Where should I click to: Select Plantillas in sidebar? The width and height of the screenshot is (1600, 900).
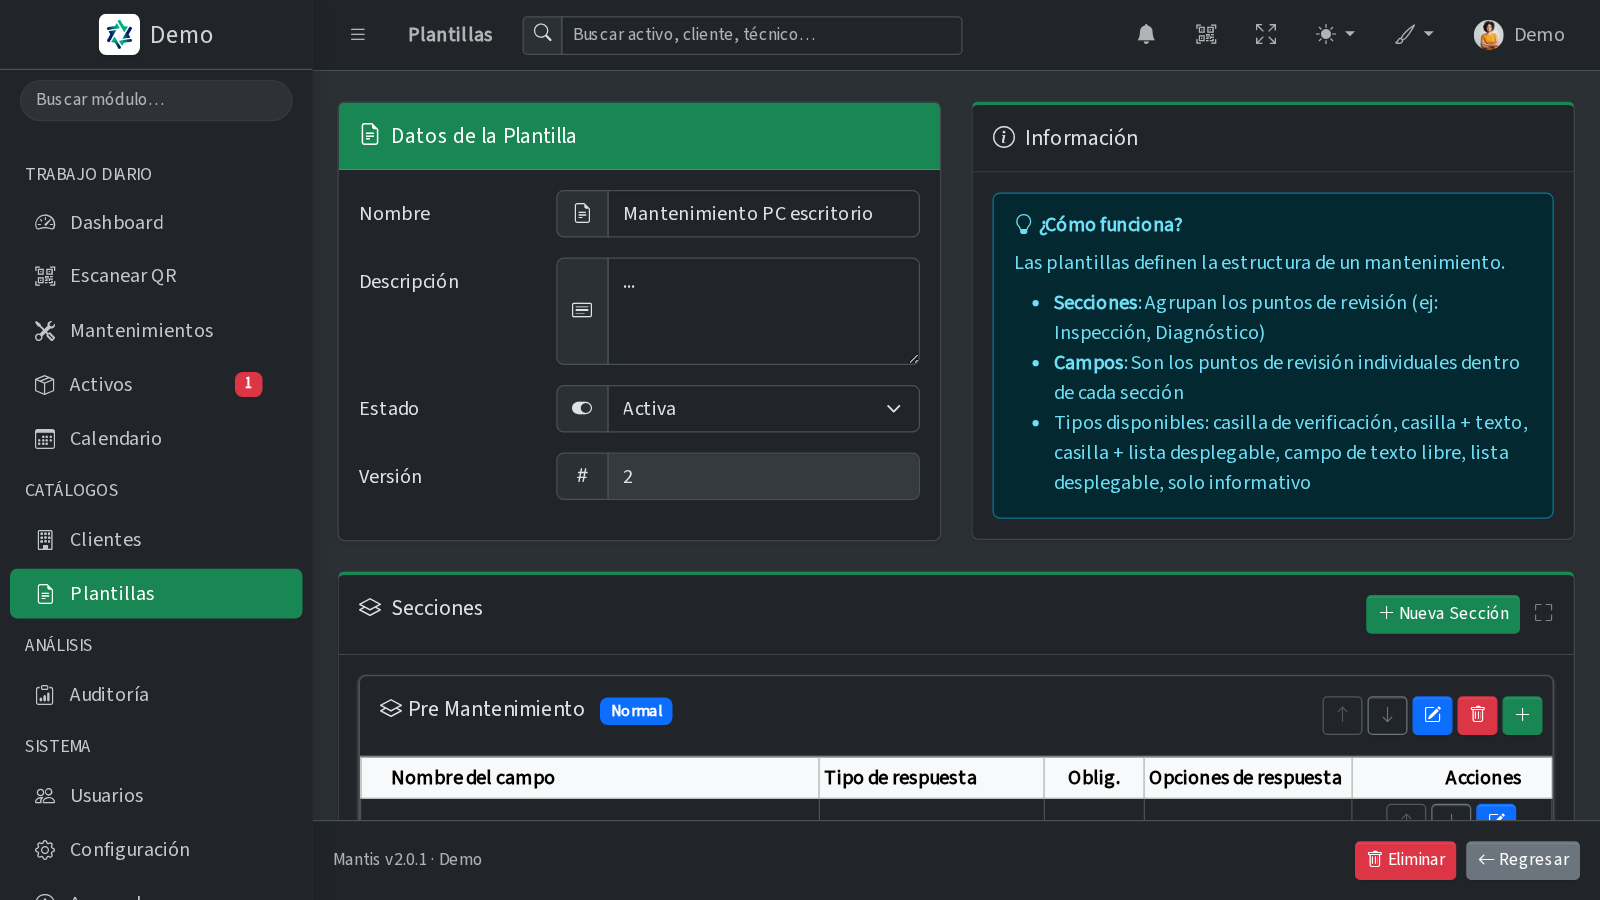(156, 593)
